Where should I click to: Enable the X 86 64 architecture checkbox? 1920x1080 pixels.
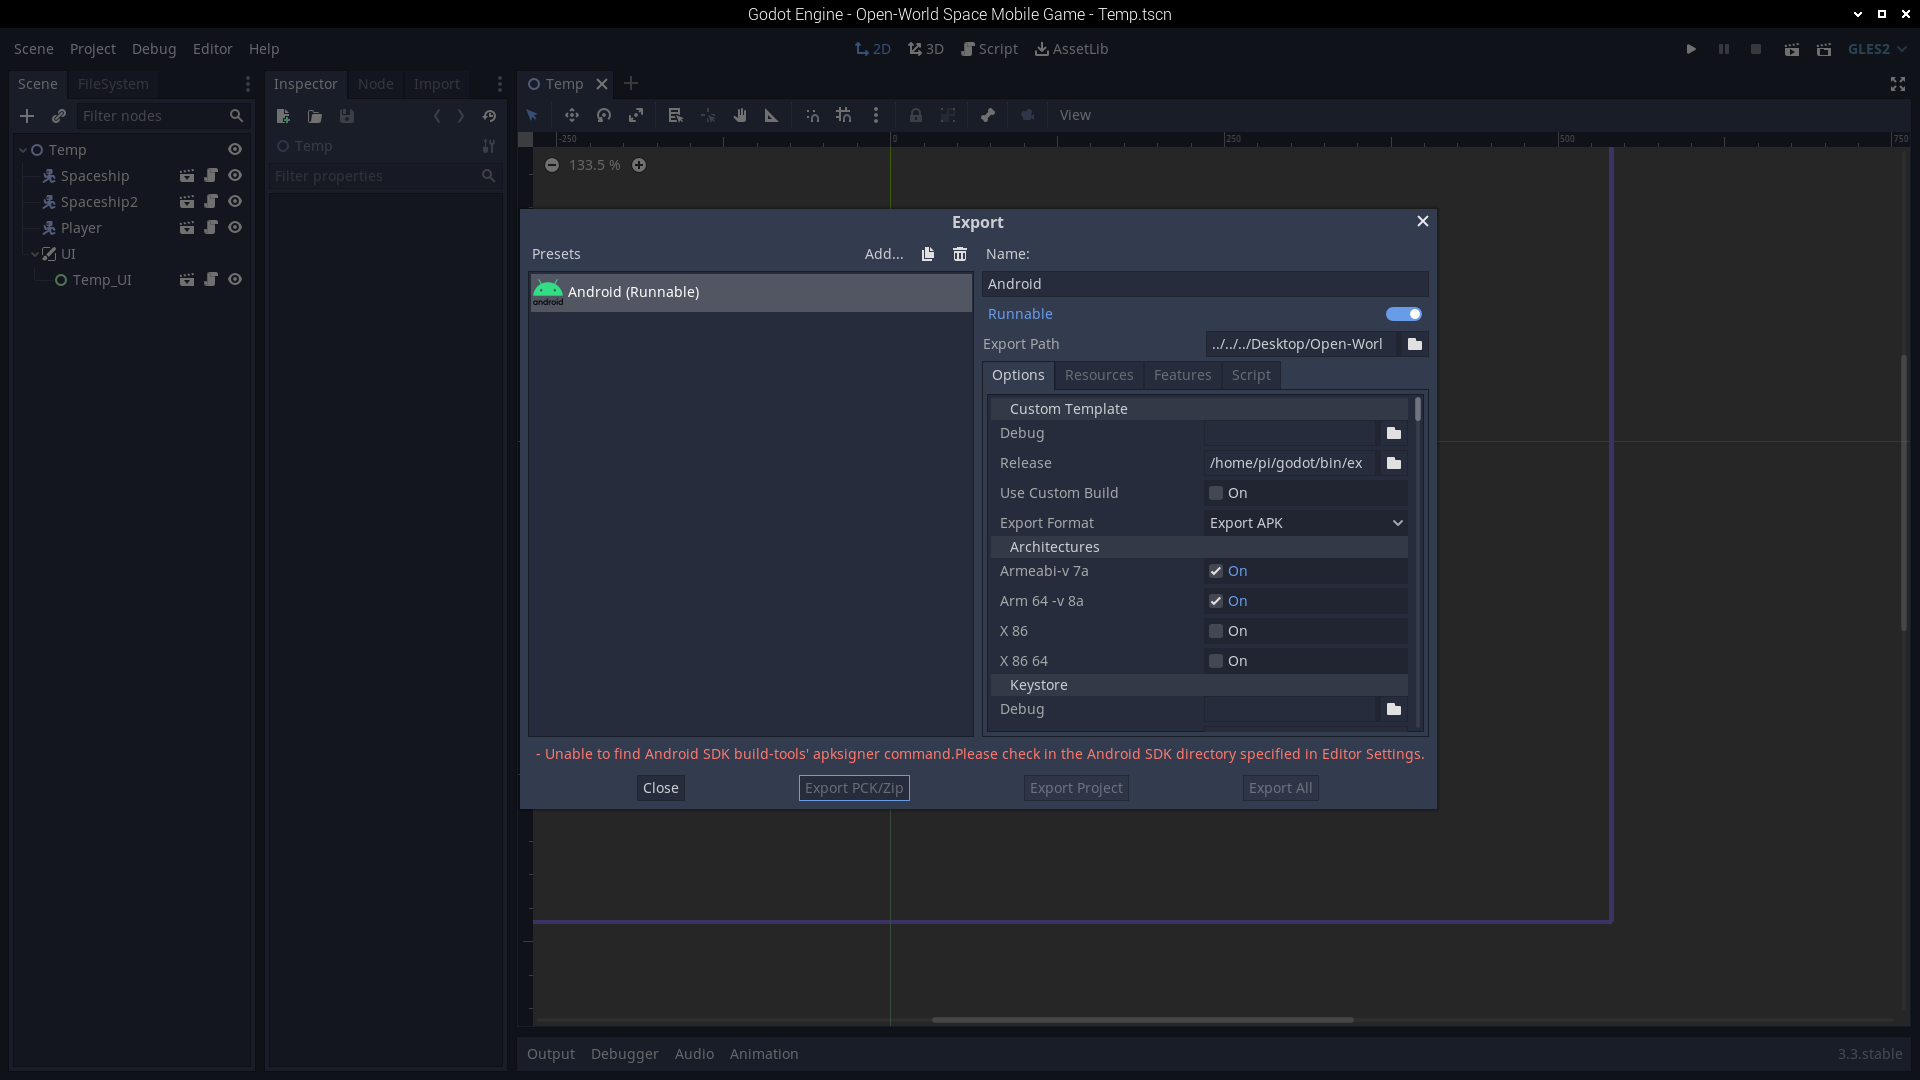(1216, 660)
